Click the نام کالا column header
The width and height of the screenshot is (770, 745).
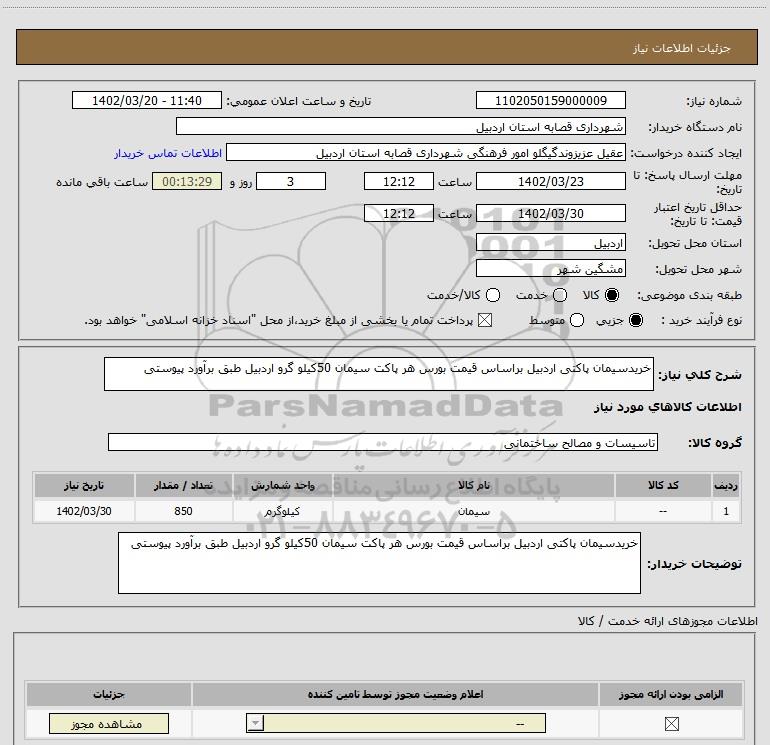(x=474, y=485)
